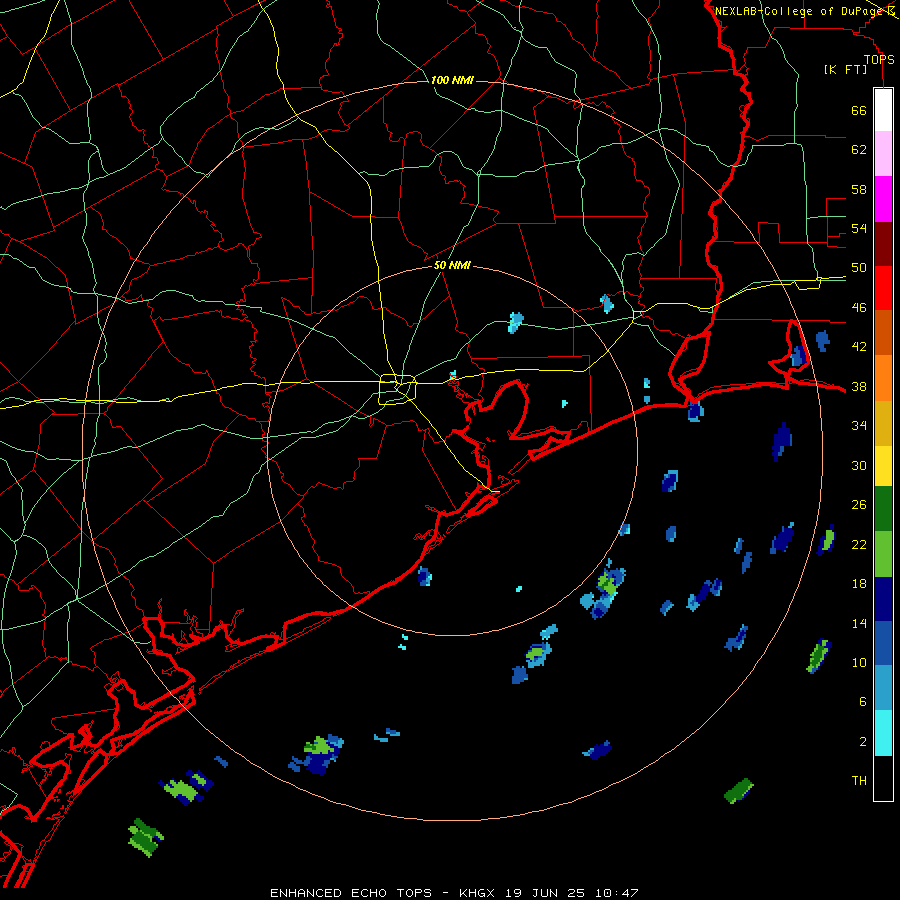Select the 62 value on the legend
The width and height of the screenshot is (900, 900).
point(859,150)
